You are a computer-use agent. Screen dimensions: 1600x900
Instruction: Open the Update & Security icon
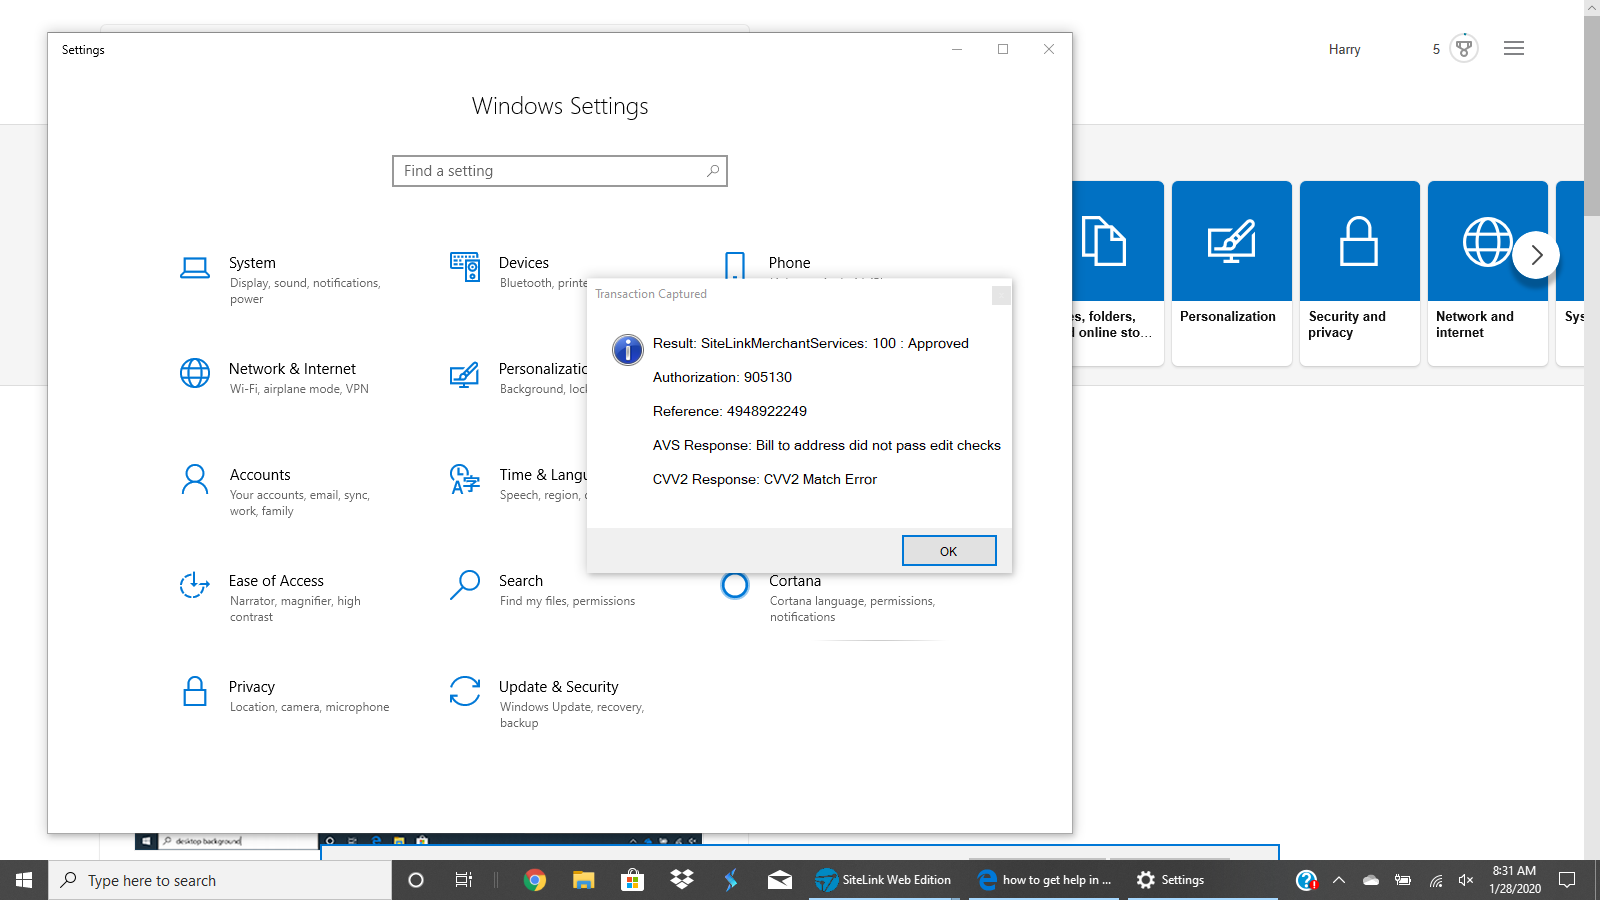[465, 691]
